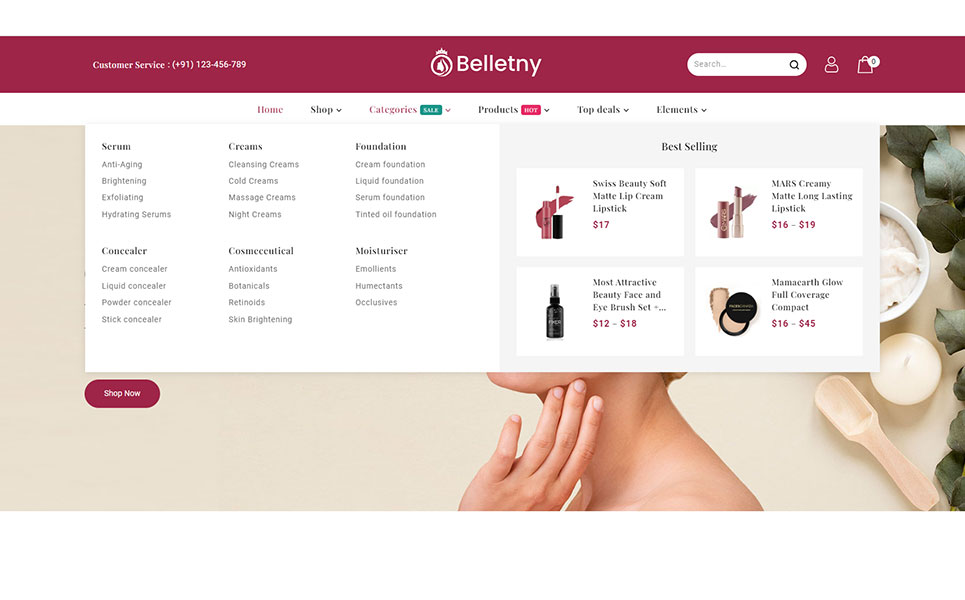Click the HOT badge next to Products

[x=531, y=110]
